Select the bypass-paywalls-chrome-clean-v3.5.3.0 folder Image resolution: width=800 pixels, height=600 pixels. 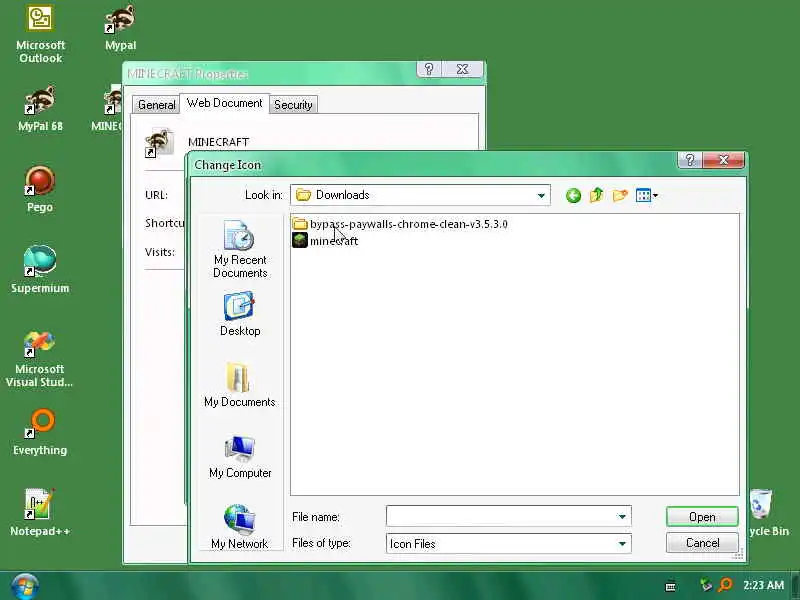pos(400,224)
